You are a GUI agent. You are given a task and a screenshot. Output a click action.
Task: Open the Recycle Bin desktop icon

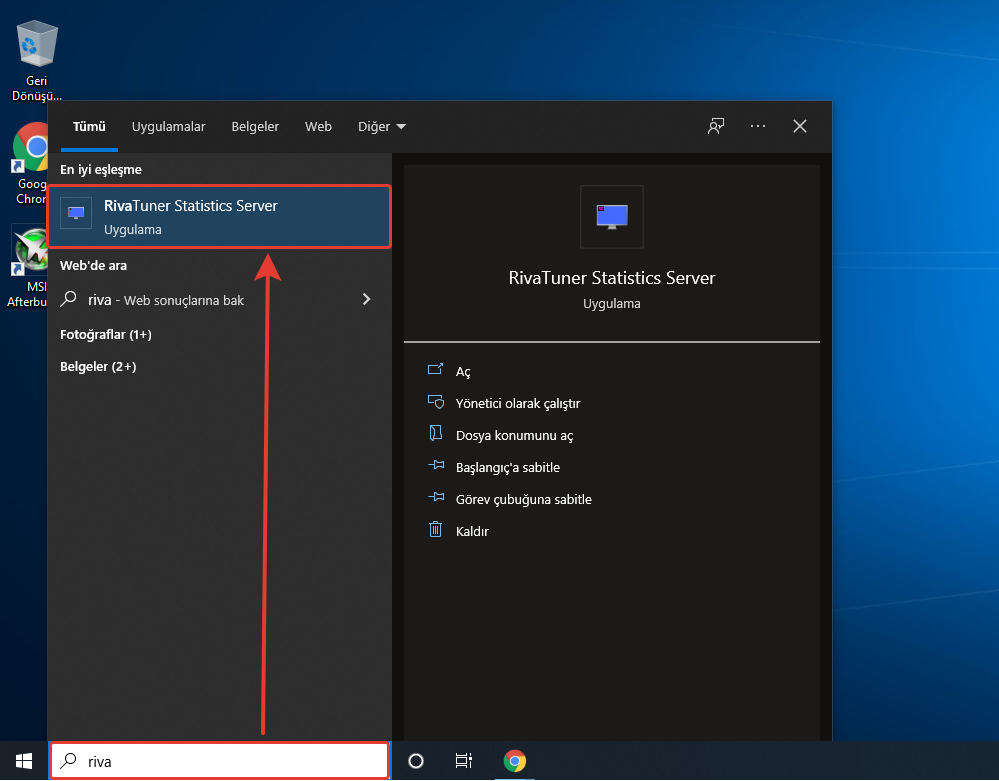(37, 47)
